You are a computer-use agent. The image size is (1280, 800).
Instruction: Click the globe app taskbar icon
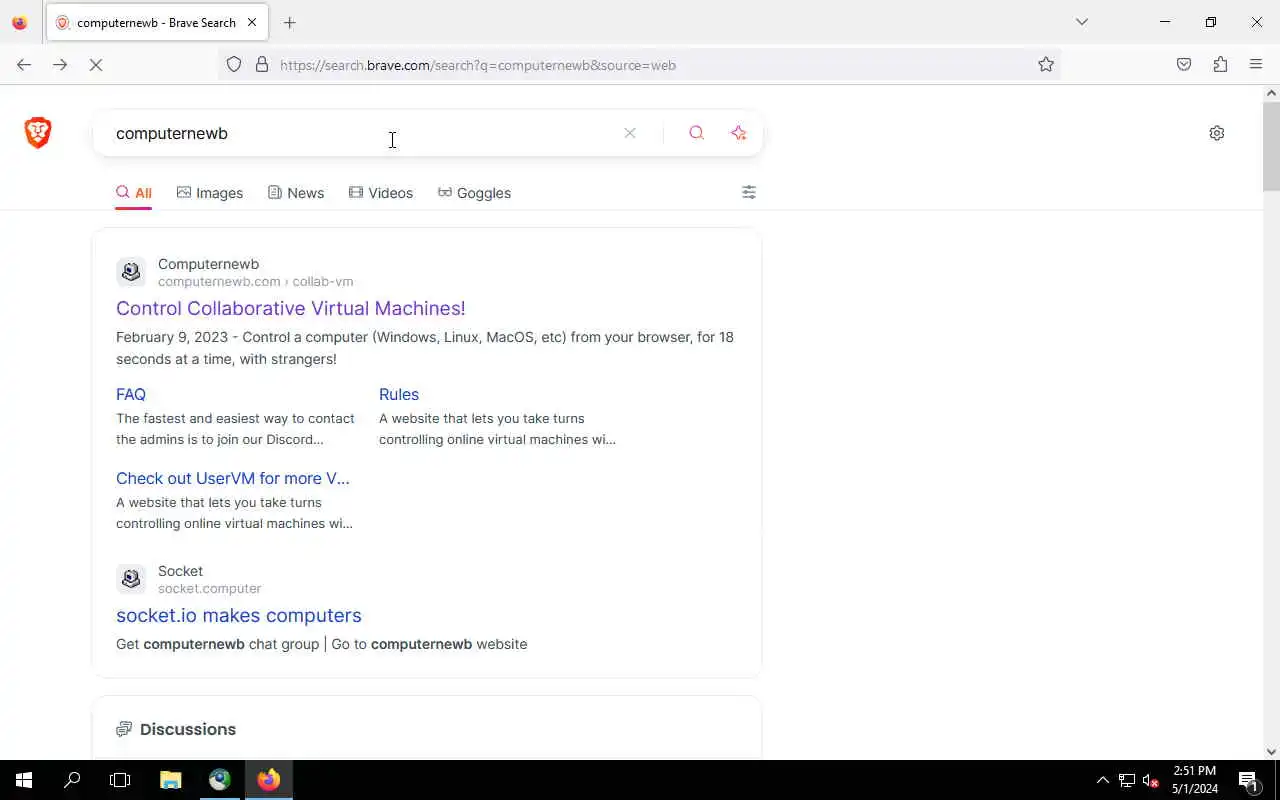[x=220, y=780]
